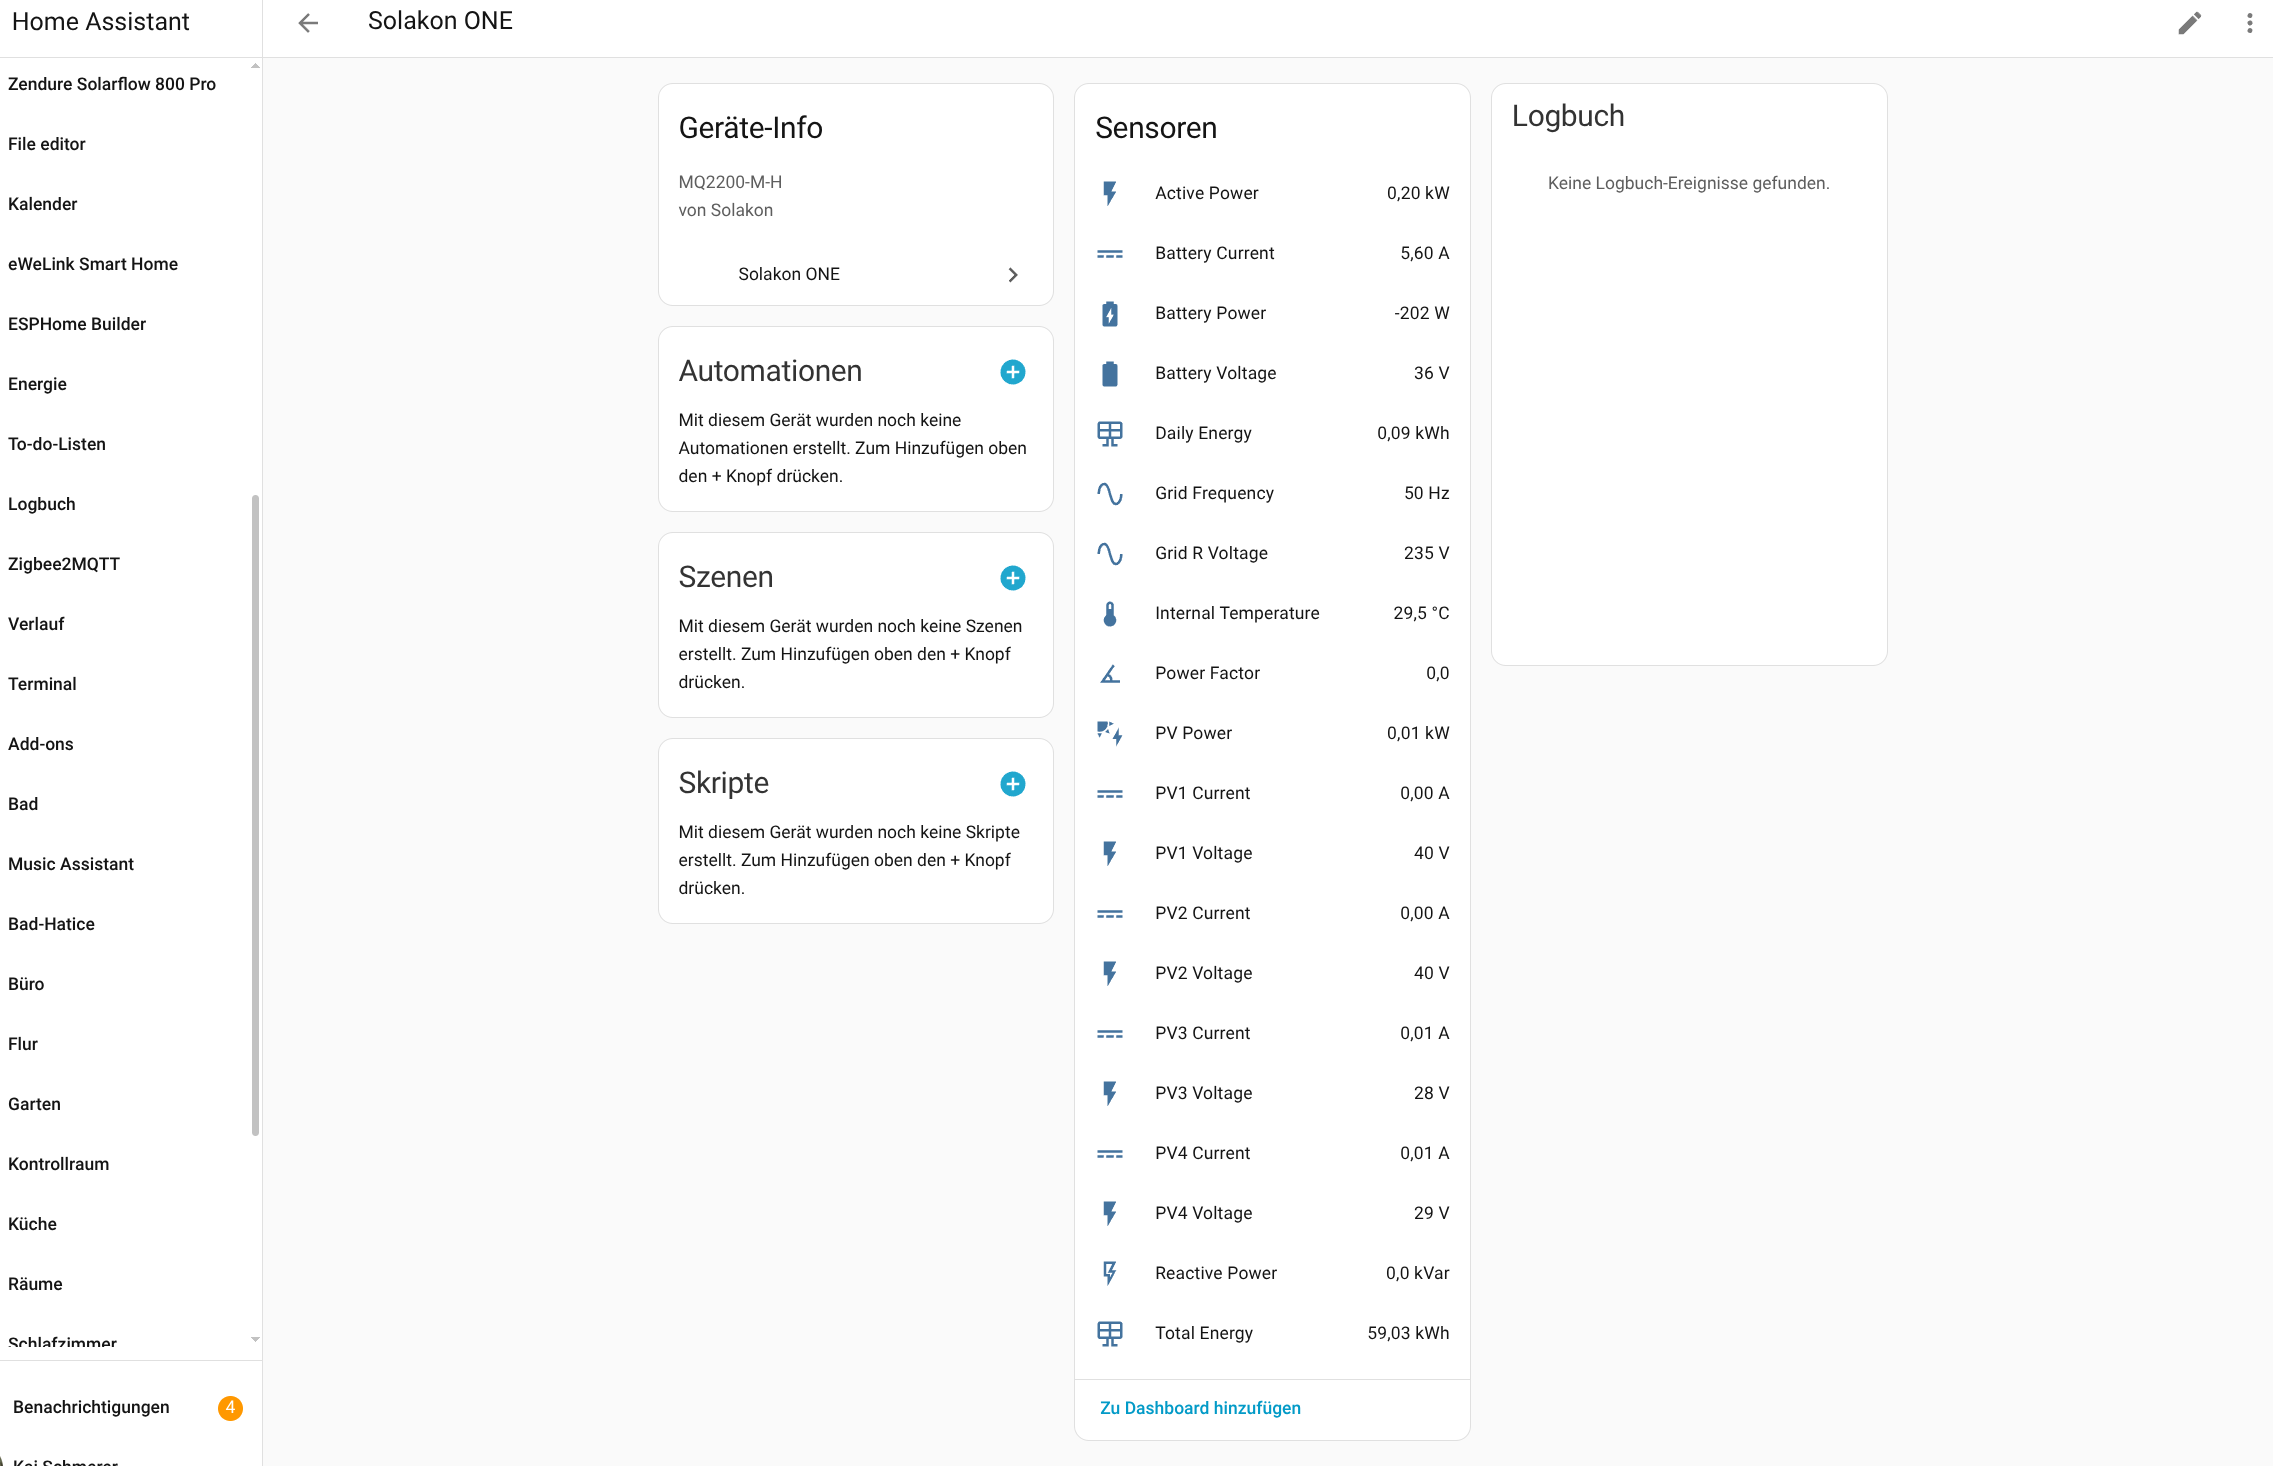Click the sidebar vertical scrollbar
Viewport: 2273px width, 1466px height.
point(256,815)
